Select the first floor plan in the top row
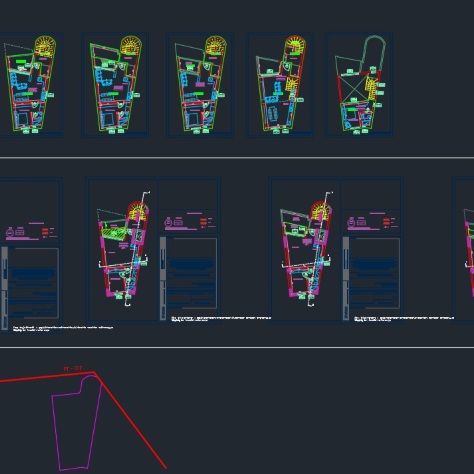 30,85
